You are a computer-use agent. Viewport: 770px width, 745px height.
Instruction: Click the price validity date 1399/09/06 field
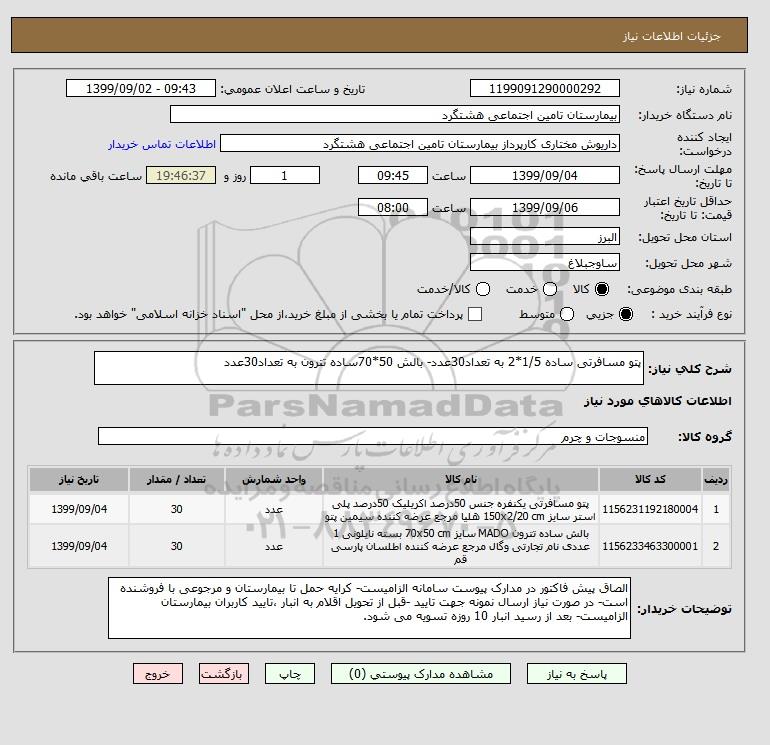(545, 207)
